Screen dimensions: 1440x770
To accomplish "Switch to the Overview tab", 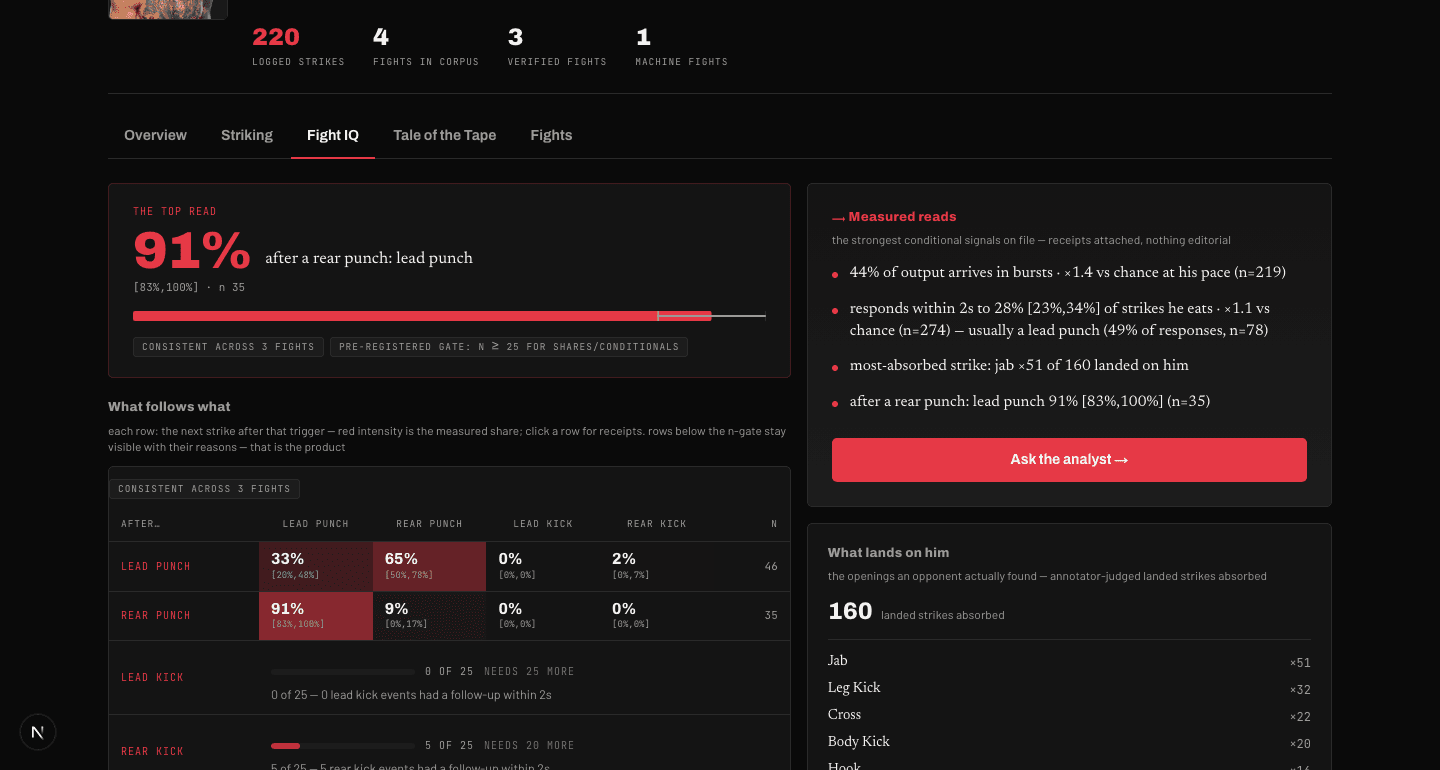I will [155, 135].
